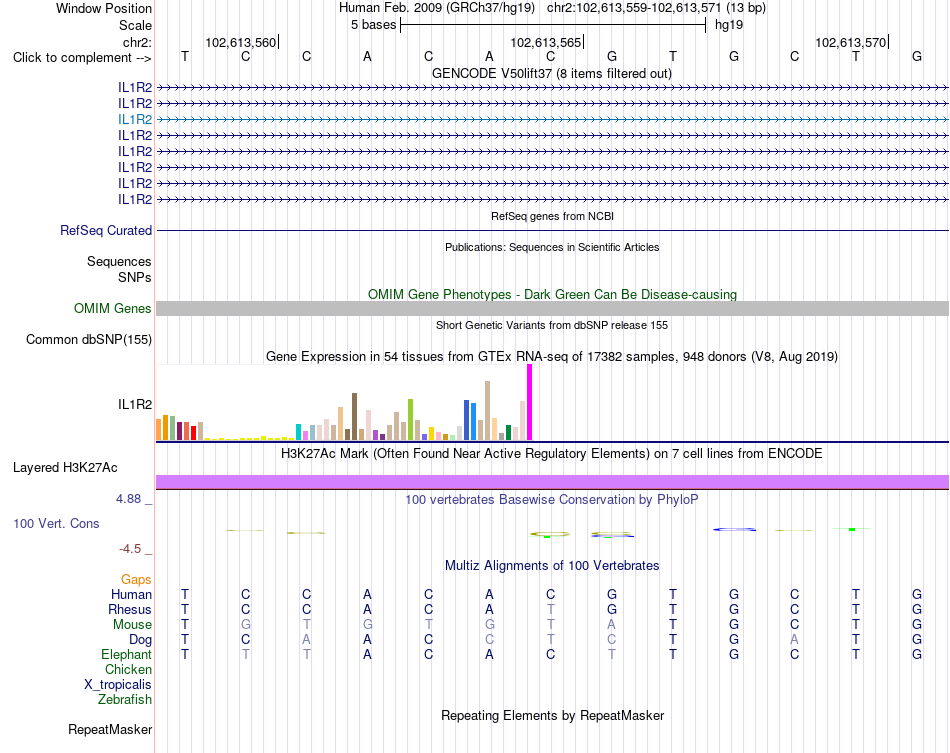Click the Mouse species label
This screenshot has width=950, height=753.
coord(132,625)
